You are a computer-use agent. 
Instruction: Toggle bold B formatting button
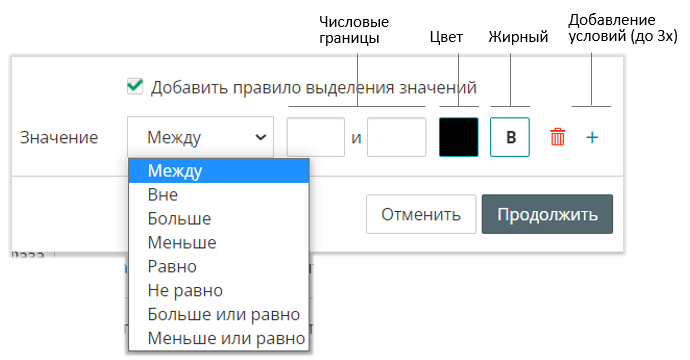pos(510,137)
